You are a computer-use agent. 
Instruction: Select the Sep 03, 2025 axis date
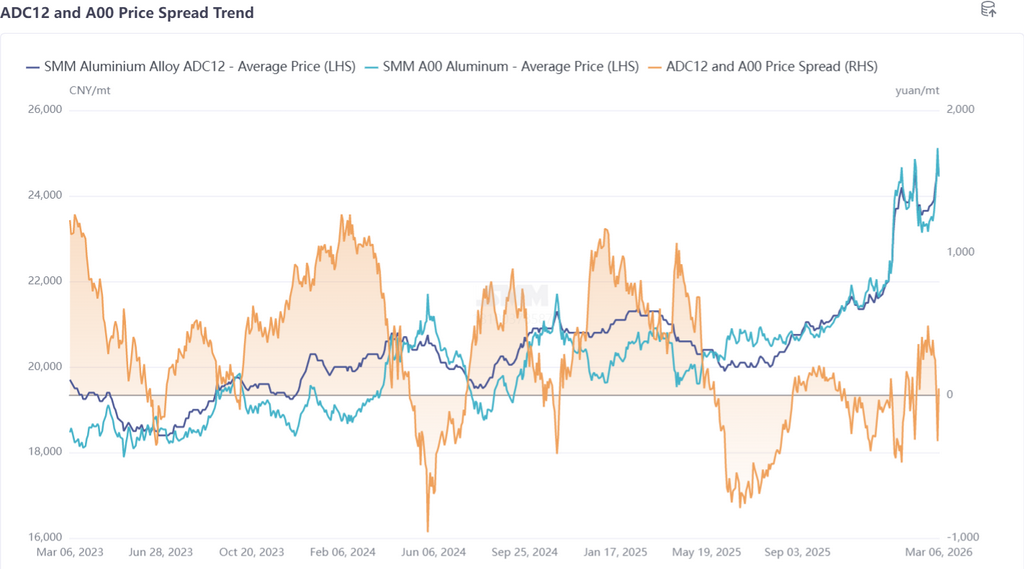click(797, 552)
